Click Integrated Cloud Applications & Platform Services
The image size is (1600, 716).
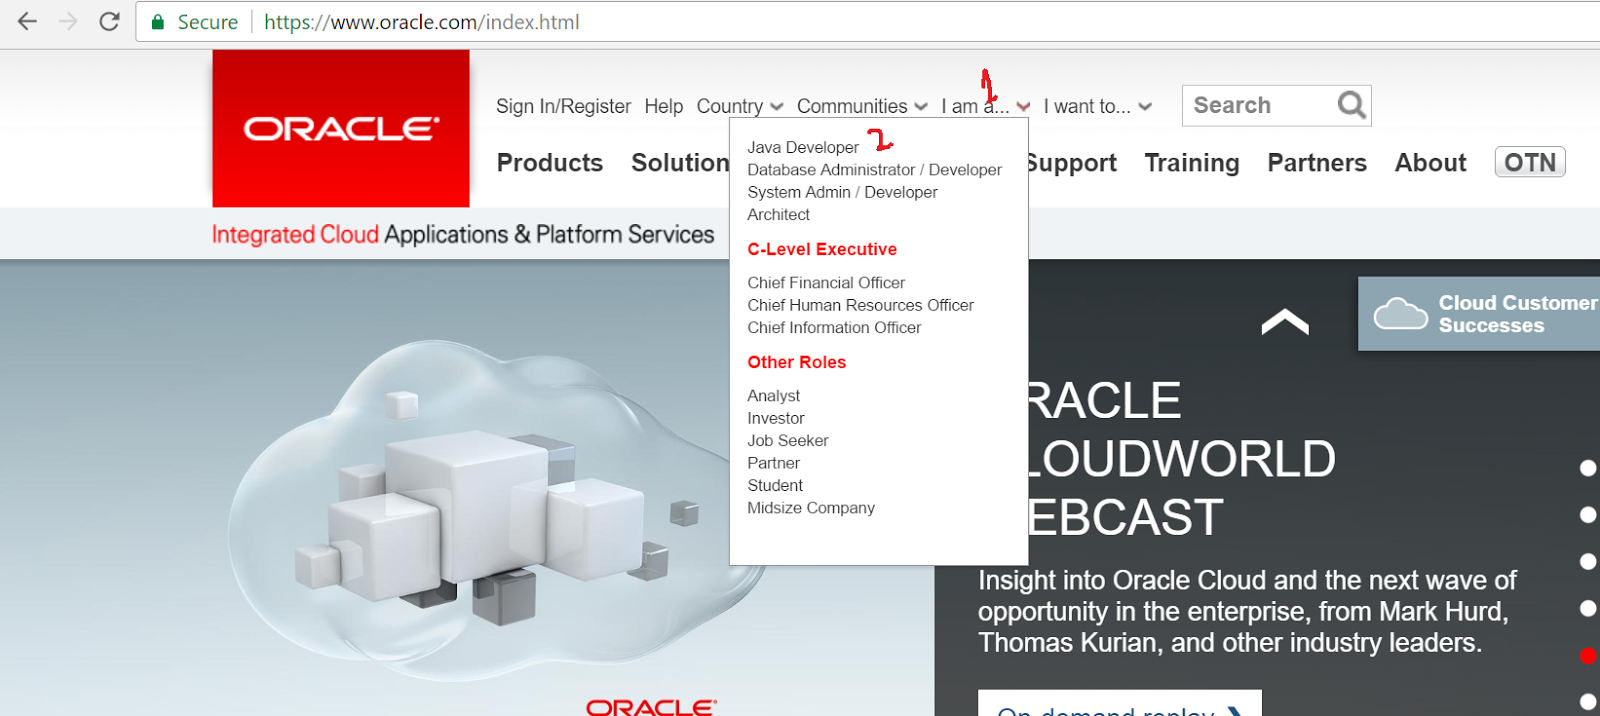click(463, 234)
